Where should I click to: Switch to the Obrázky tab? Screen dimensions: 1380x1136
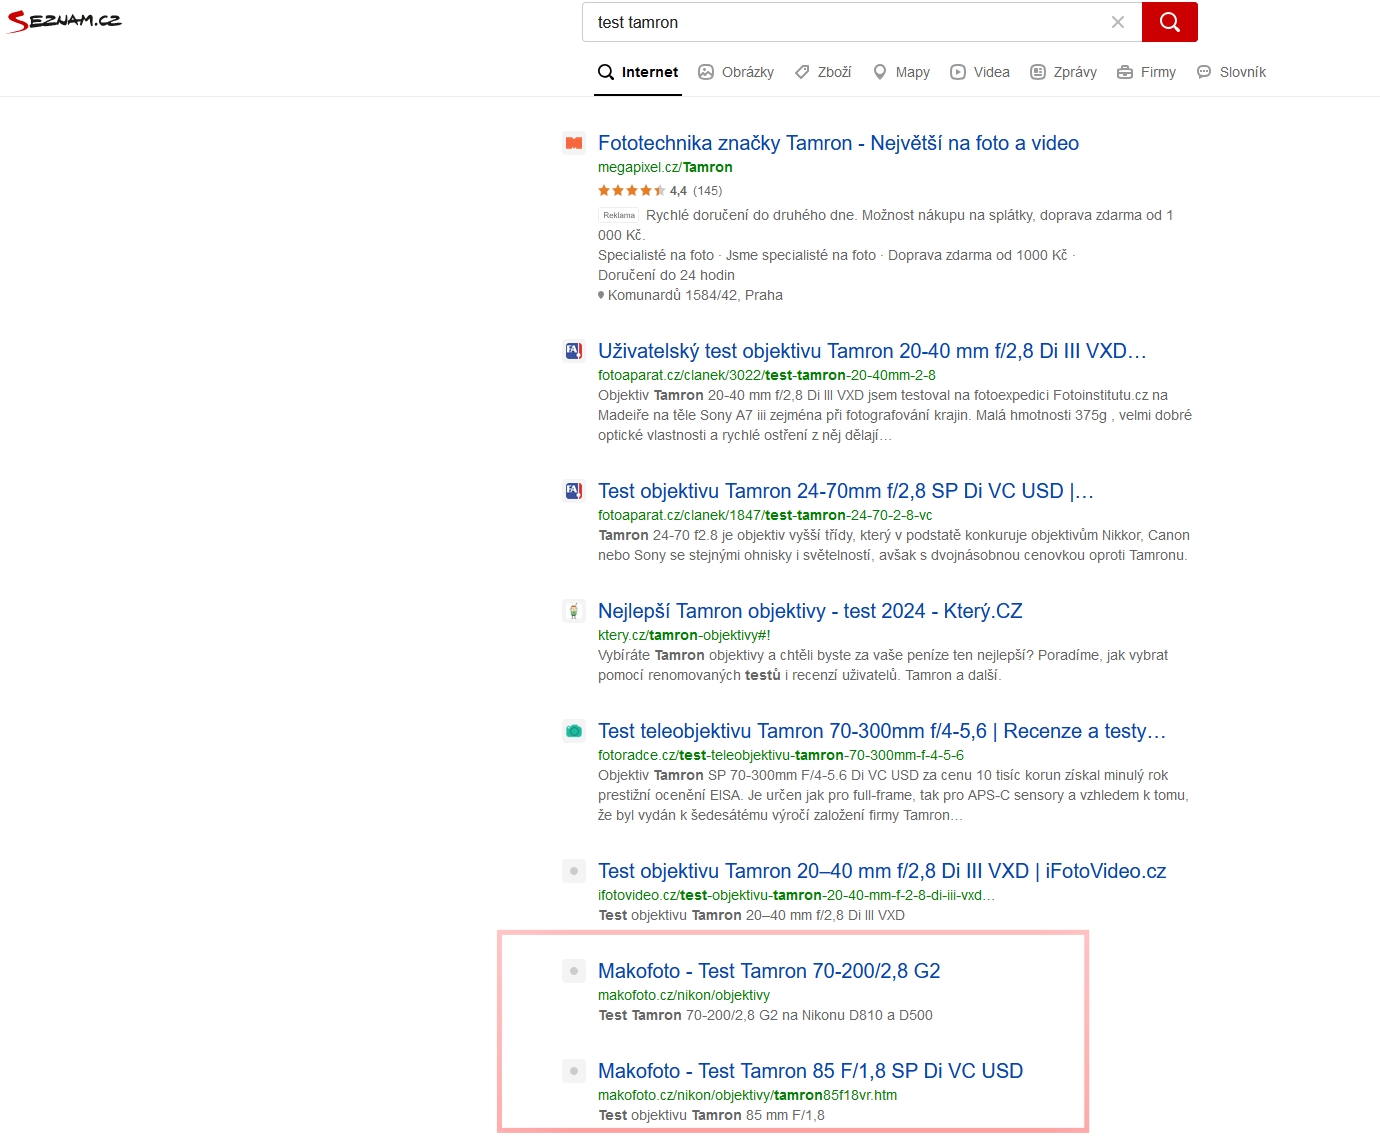[736, 72]
